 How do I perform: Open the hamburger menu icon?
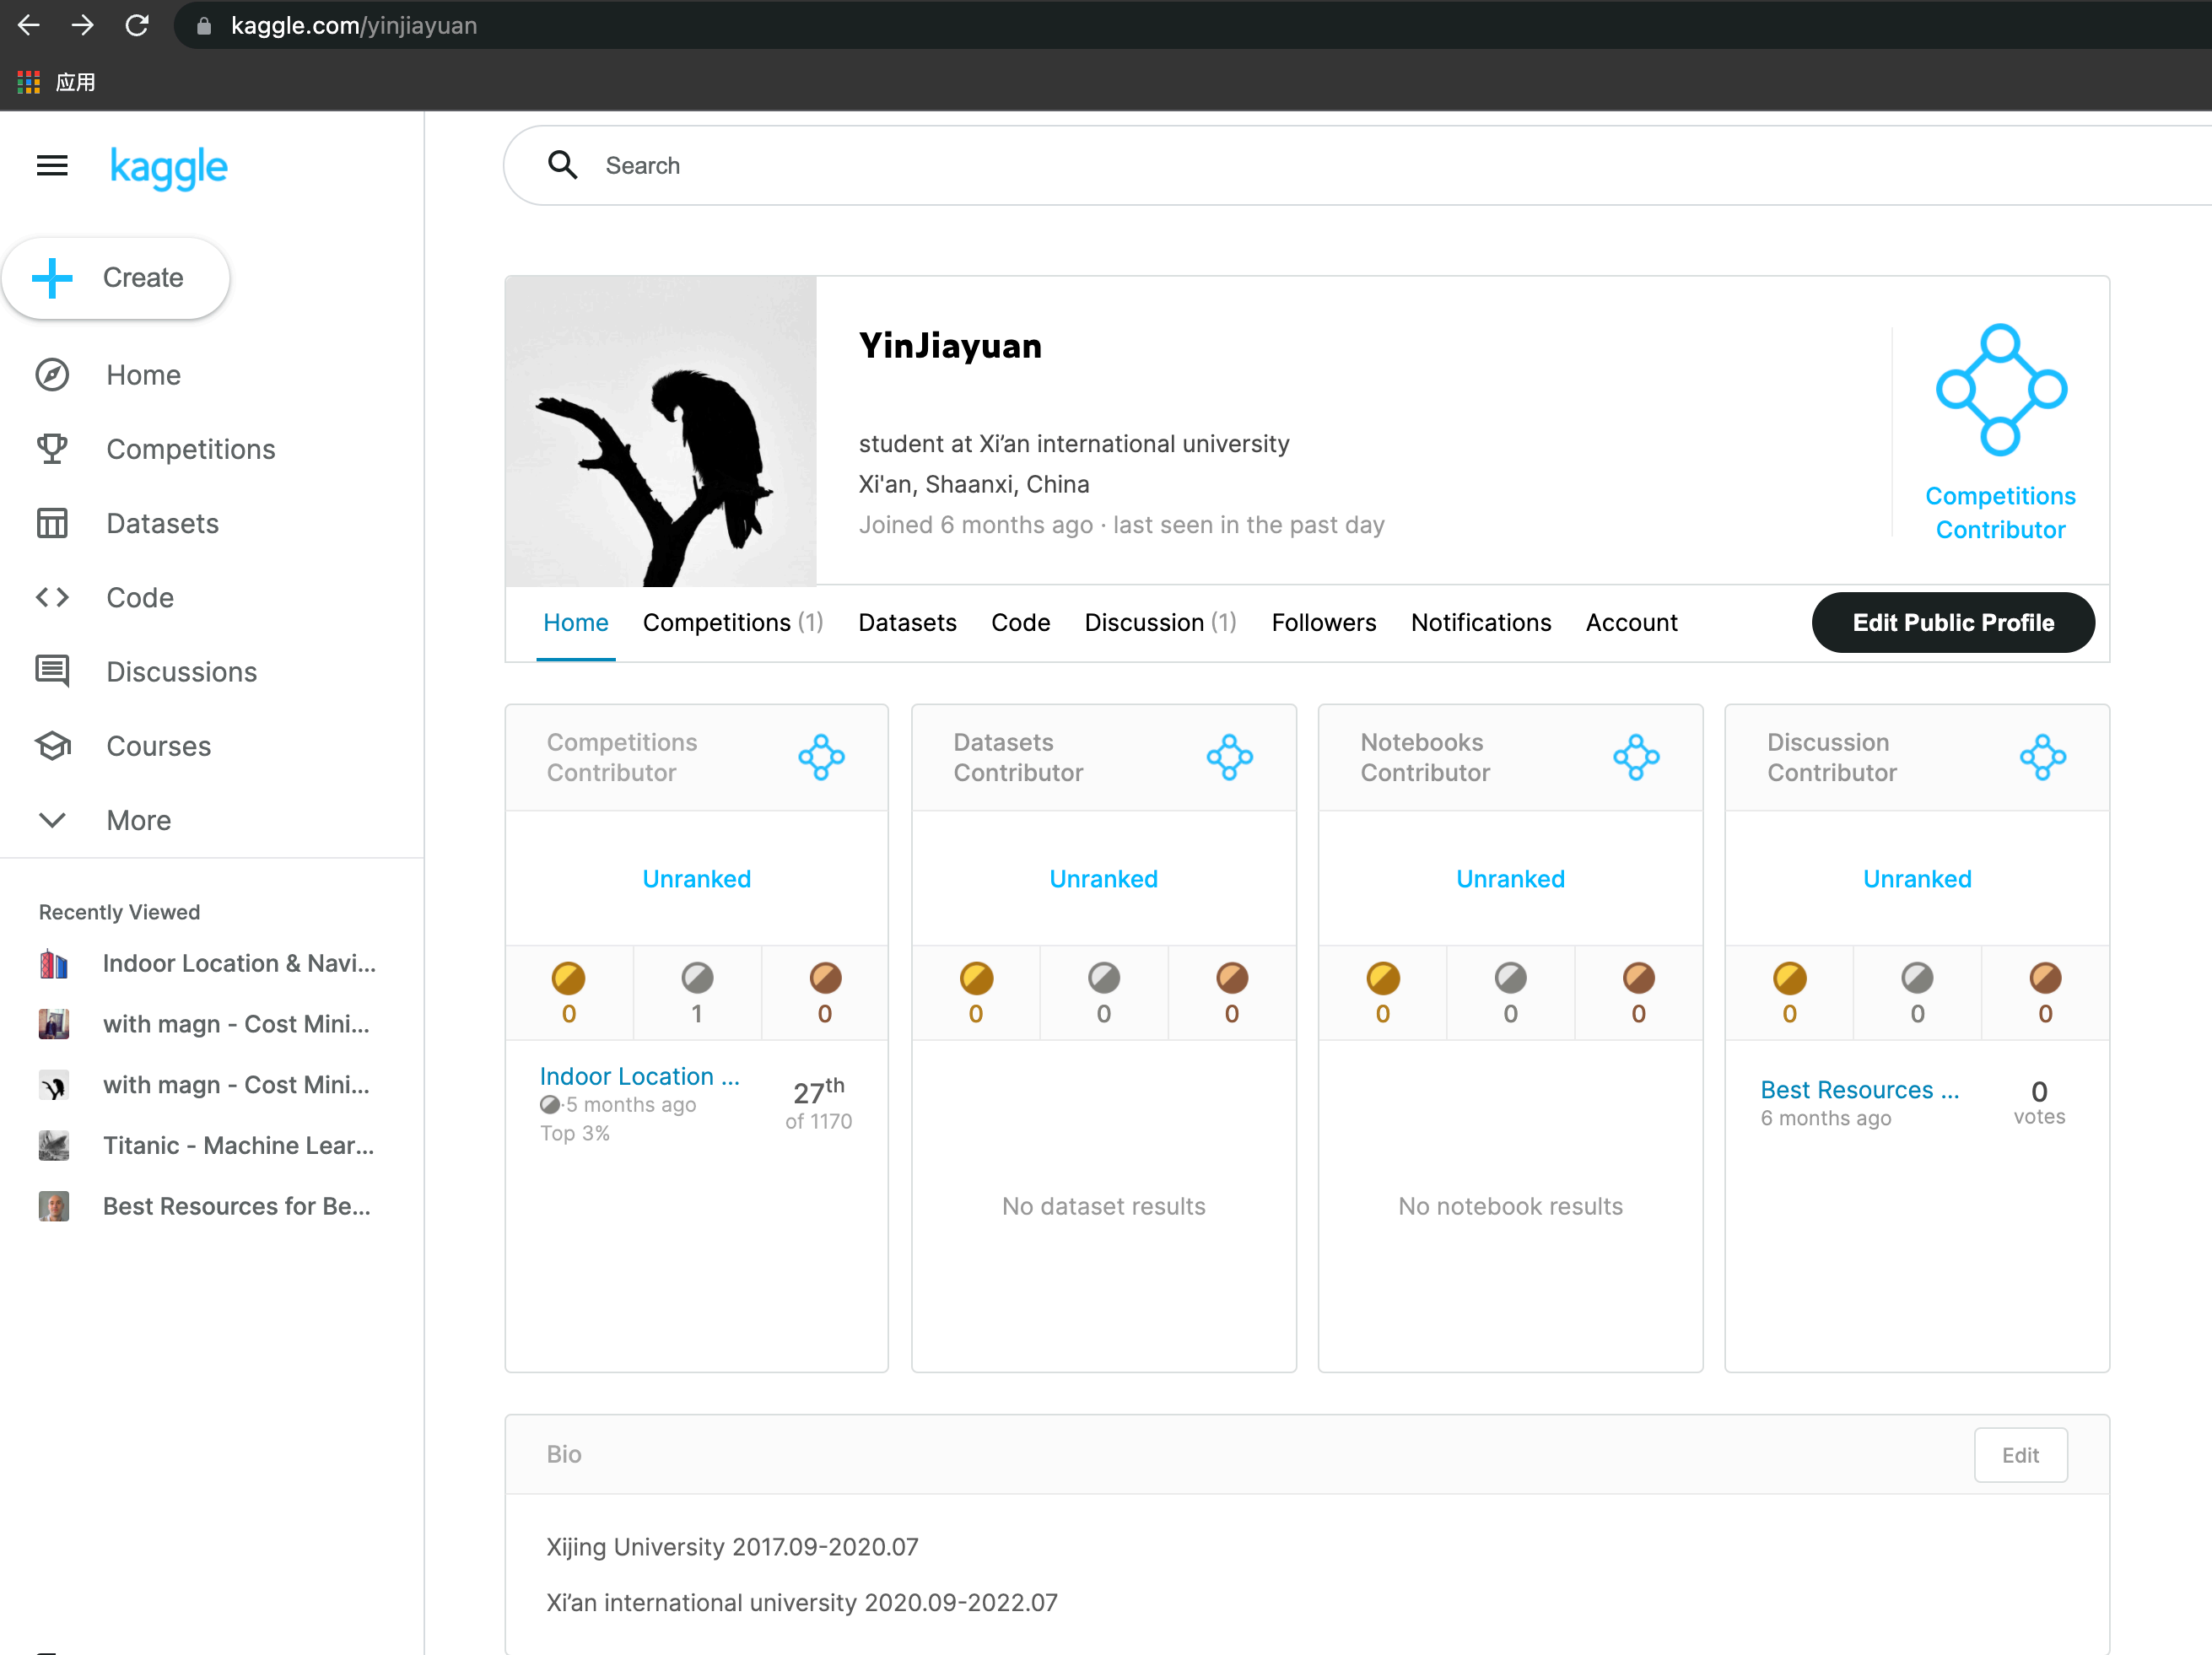[x=52, y=166]
